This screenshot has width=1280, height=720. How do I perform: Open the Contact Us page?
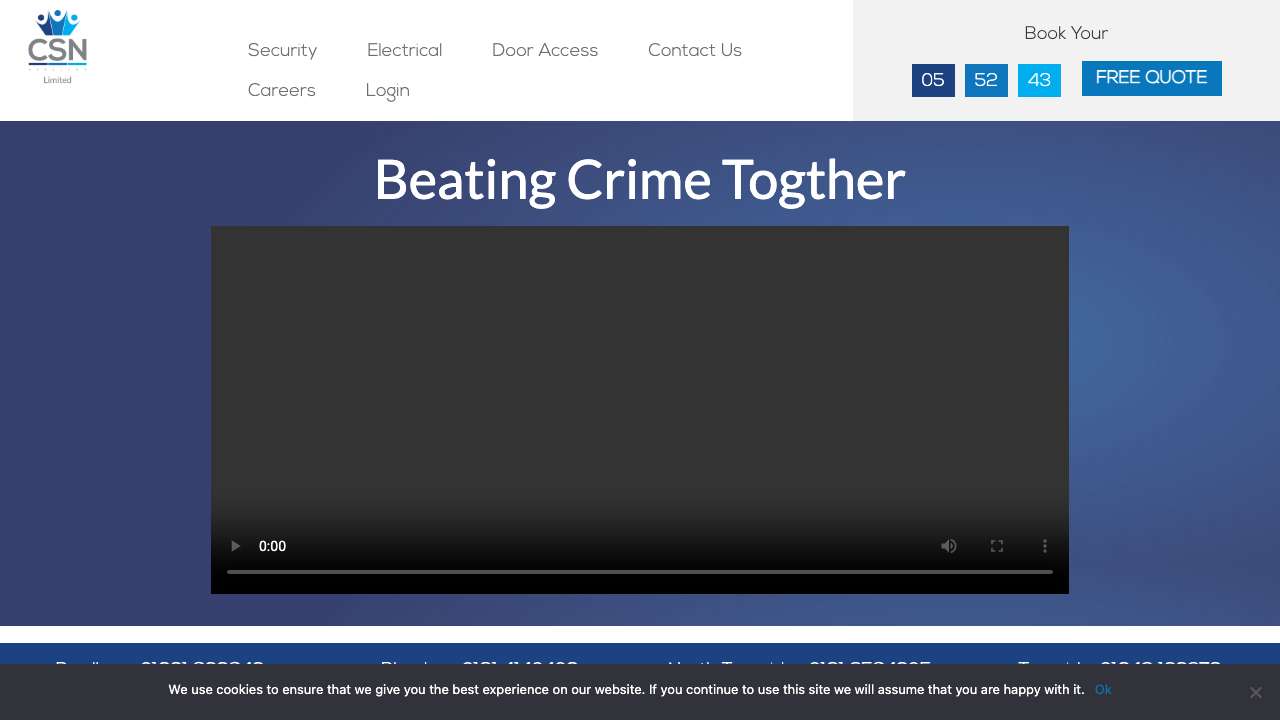coord(695,51)
